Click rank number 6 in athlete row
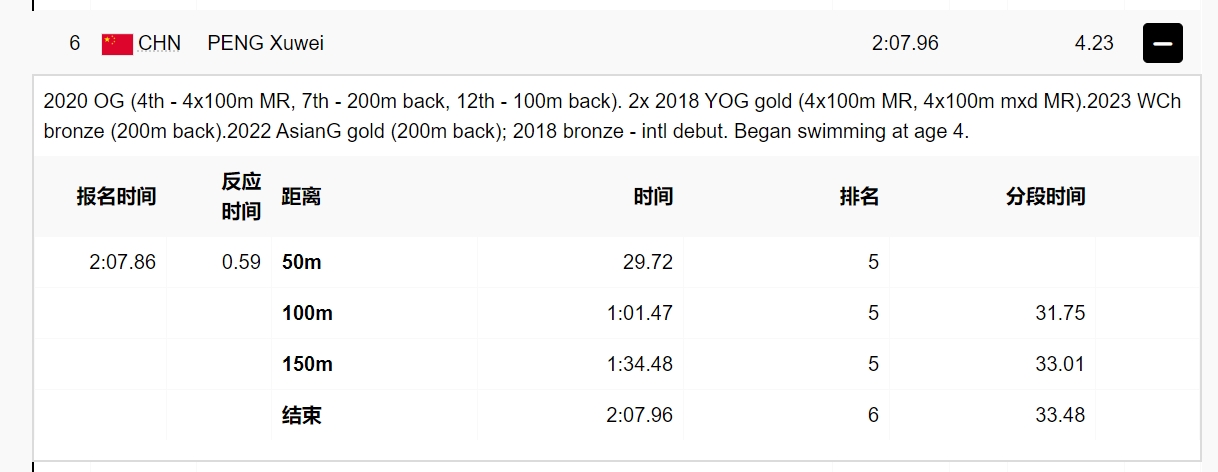 [x=75, y=43]
